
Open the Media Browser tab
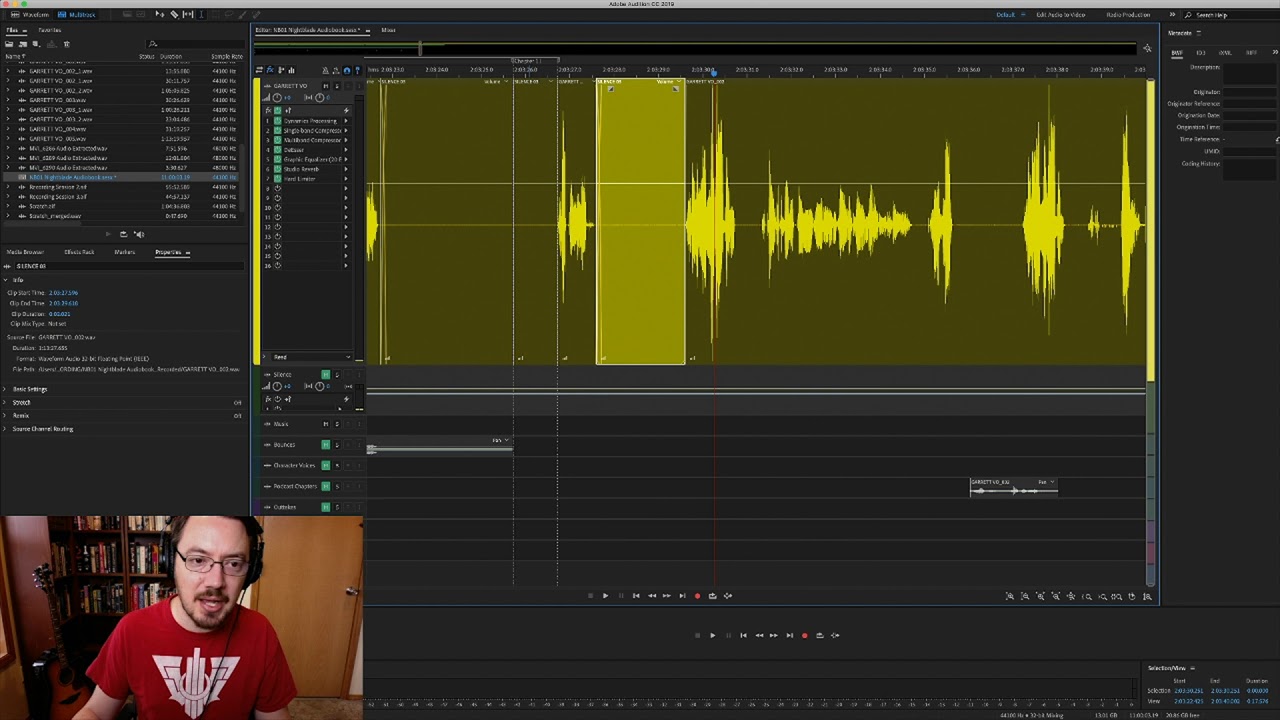point(25,252)
